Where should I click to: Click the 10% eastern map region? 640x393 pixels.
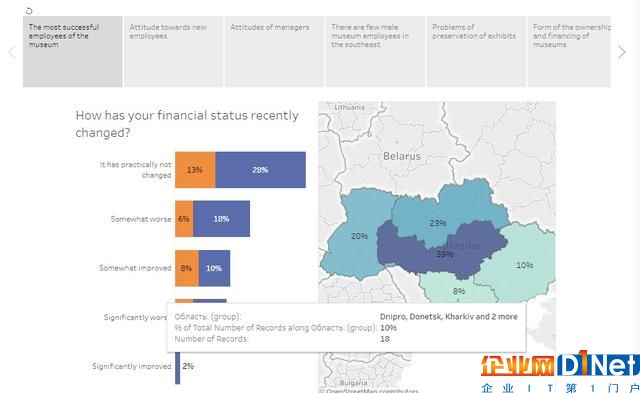point(524,265)
